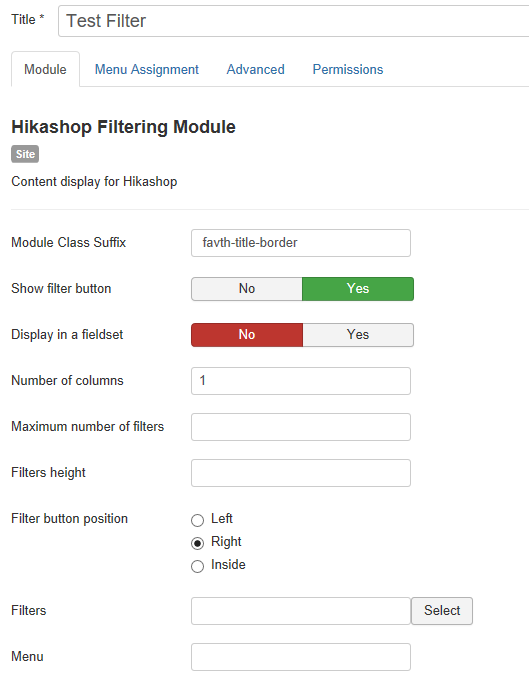Click the Maximum number of filters field

point(301,427)
